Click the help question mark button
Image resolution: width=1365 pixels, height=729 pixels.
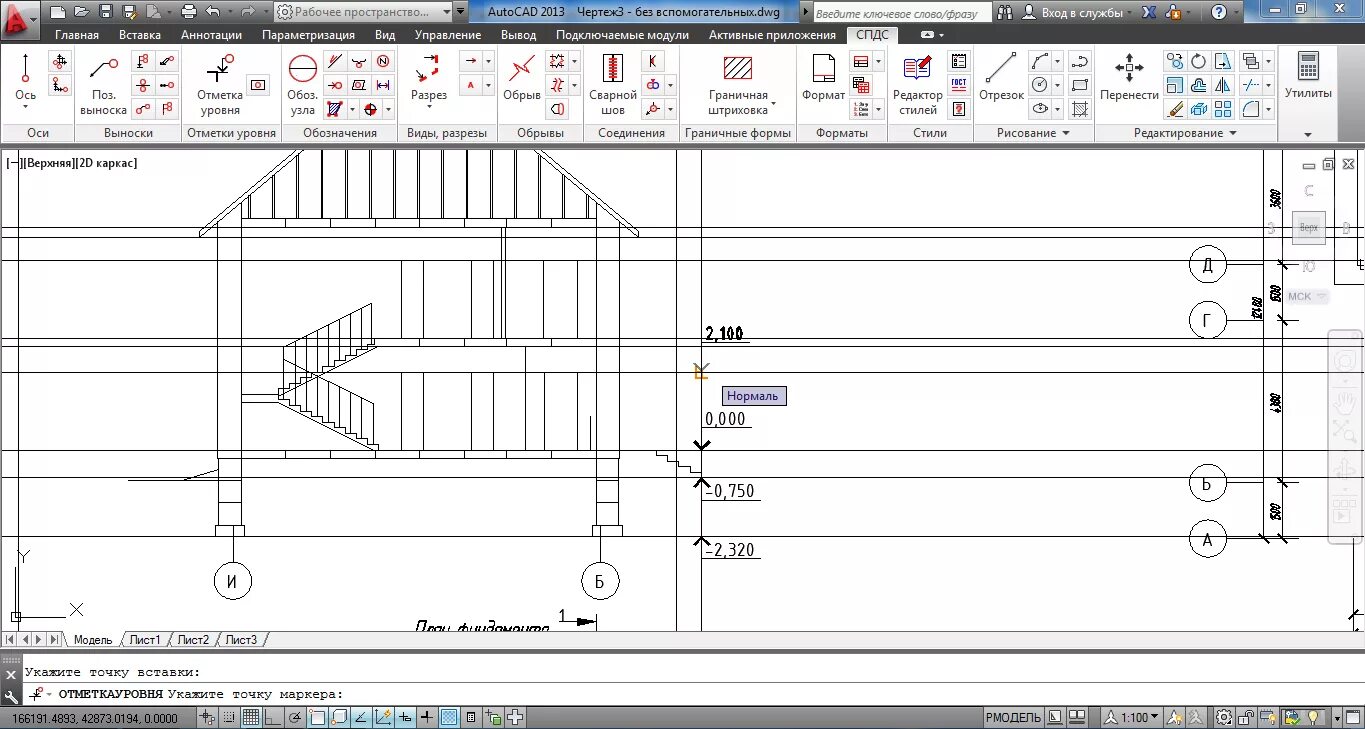[1218, 13]
